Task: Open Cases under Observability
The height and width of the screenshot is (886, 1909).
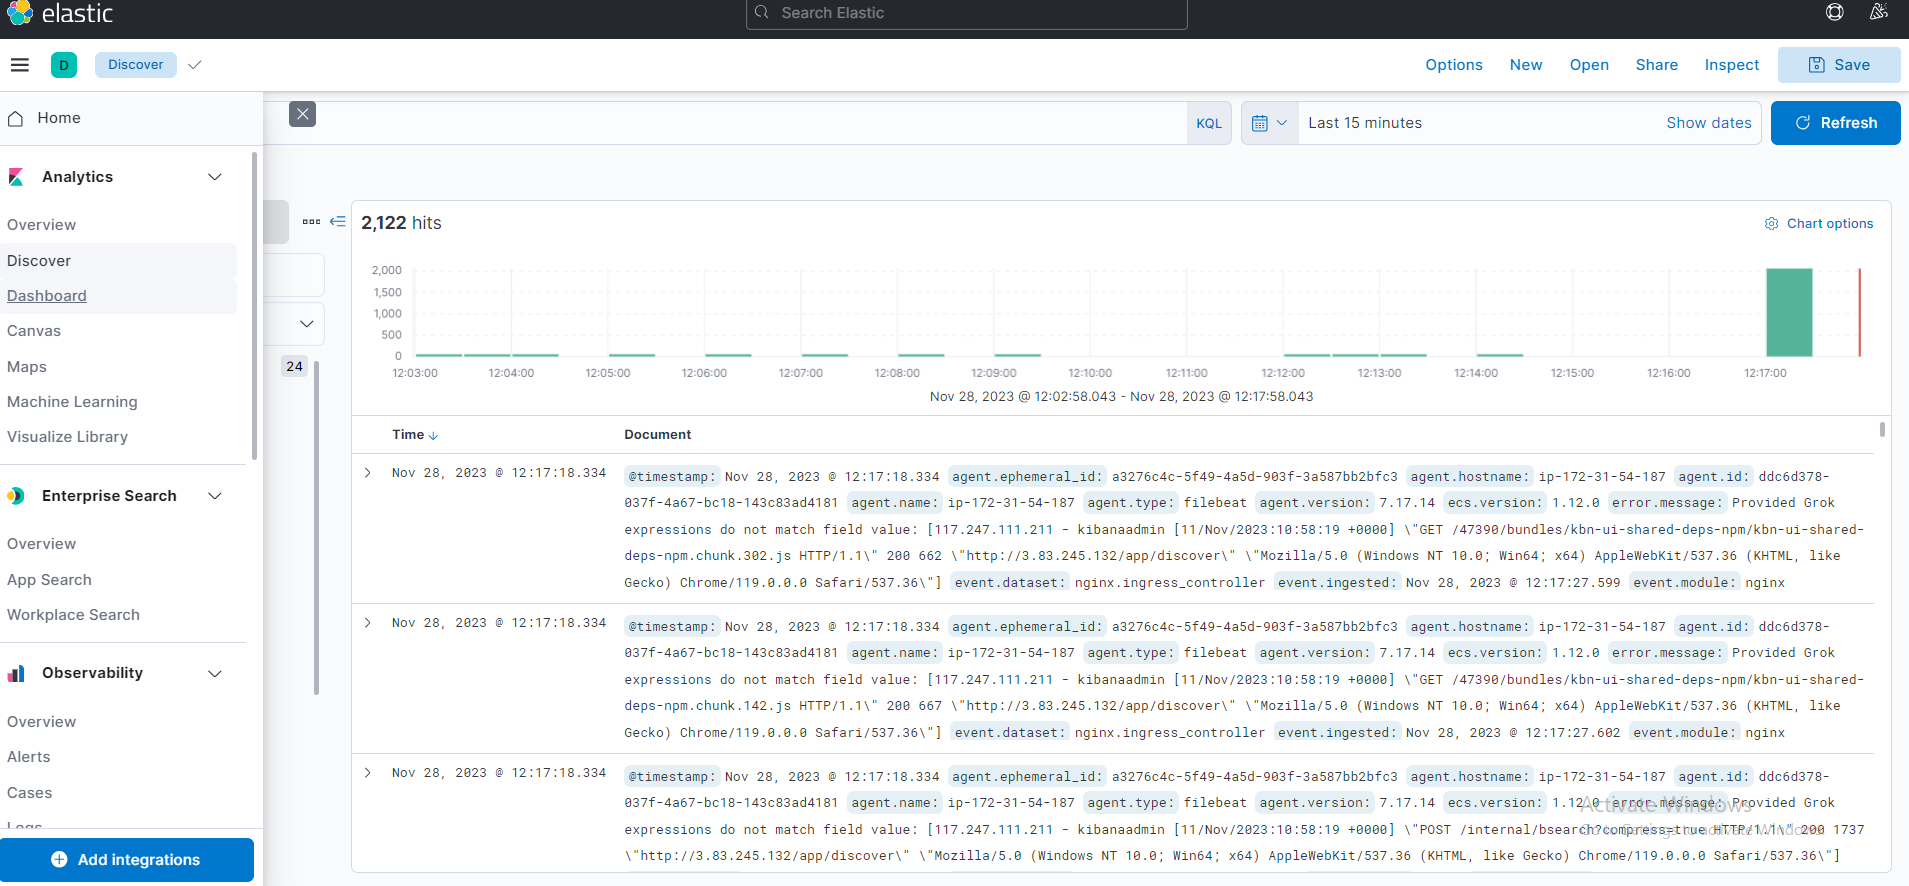Action: [x=29, y=793]
